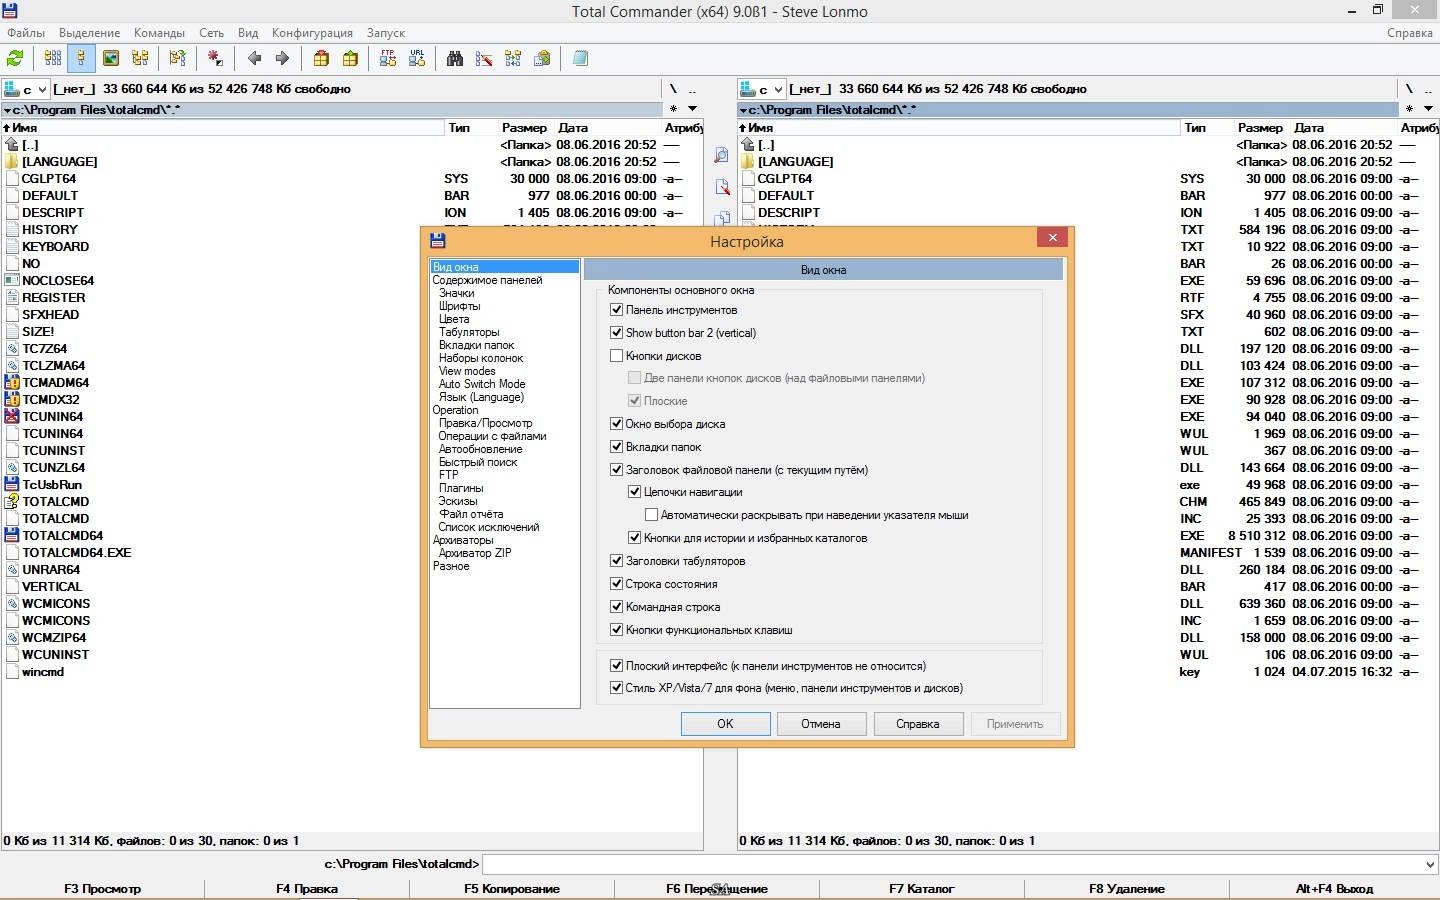Select the highlighted full-view toolbar icon

(81, 59)
